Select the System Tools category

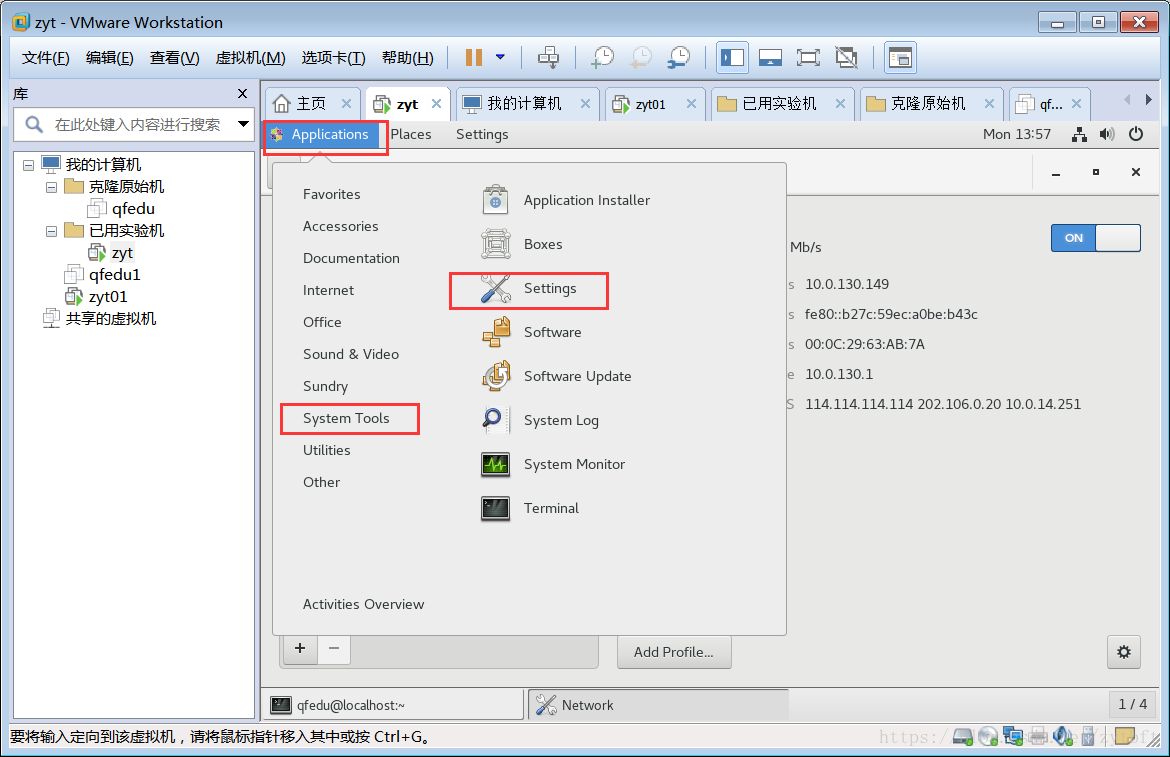coord(346,418)
